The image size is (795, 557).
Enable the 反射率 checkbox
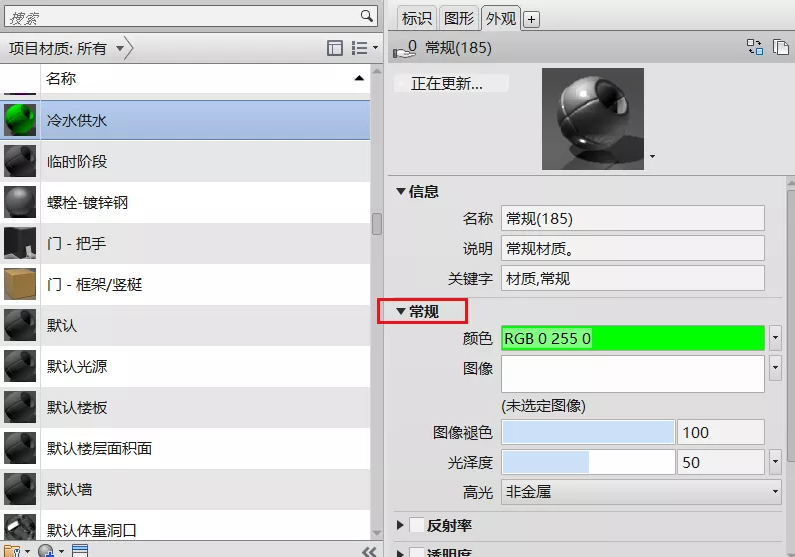tap(417, 525)
